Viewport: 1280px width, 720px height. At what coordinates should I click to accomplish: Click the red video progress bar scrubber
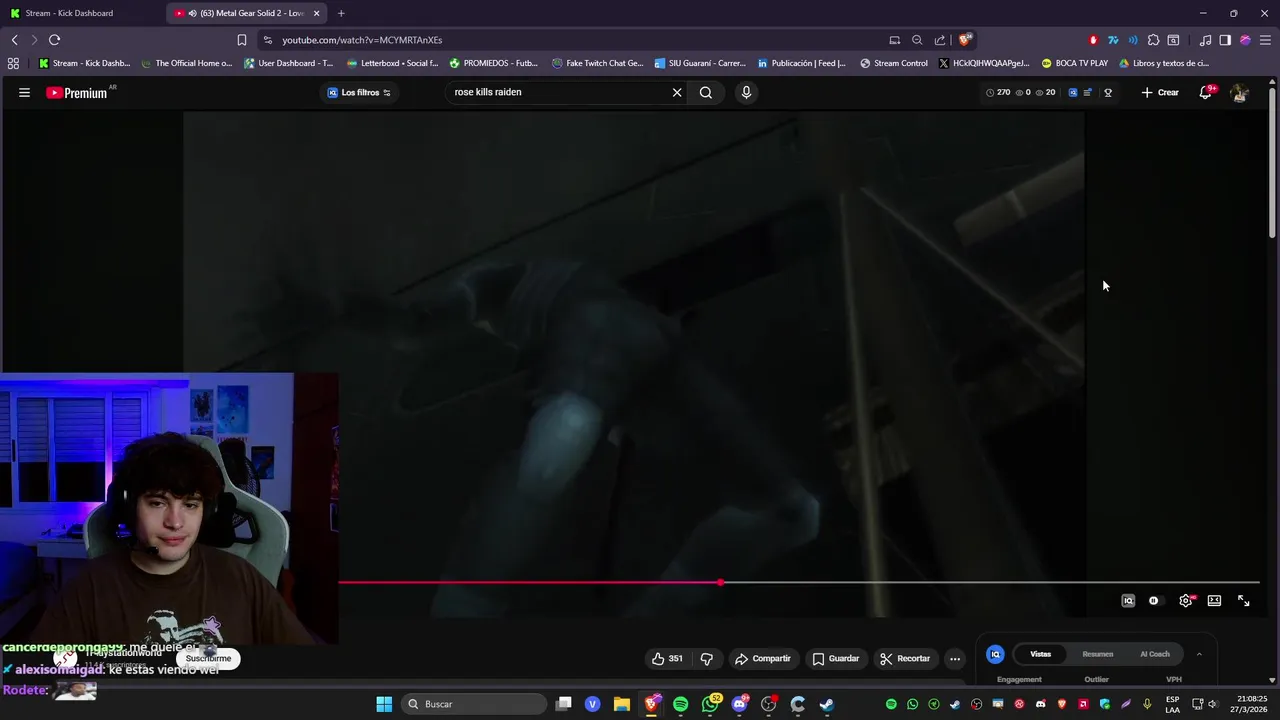720,582
